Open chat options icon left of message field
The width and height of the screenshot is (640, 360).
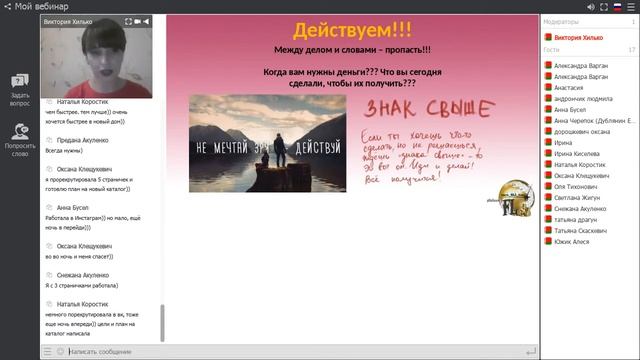coord(48,351)
